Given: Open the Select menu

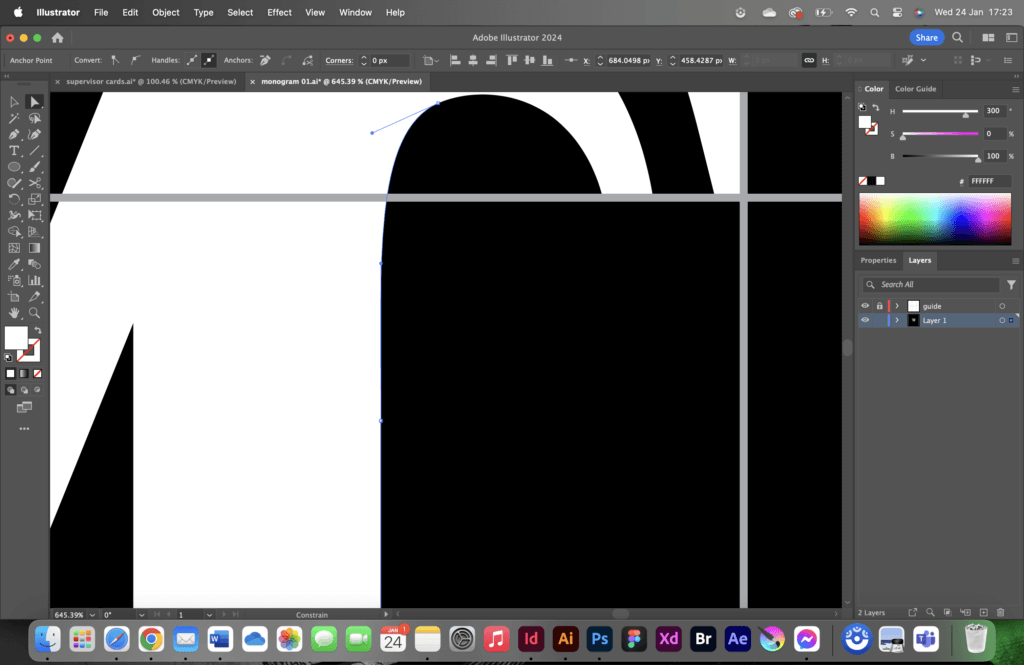Looking at the screenshot, I should [239, 12].
